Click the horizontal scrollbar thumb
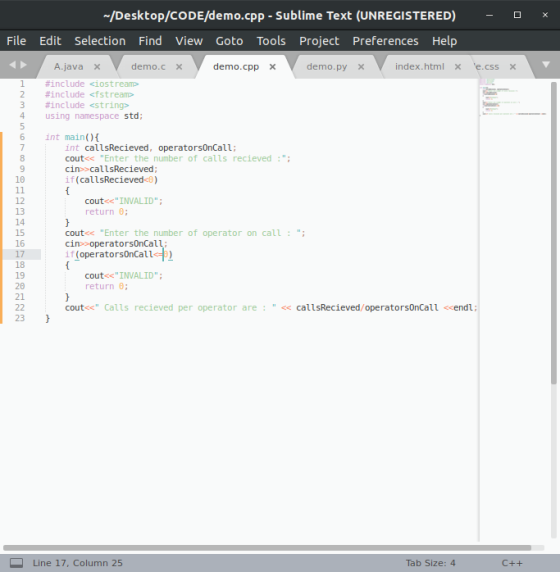The width and height of the screenshot is (560, 572). click(x=267, y=548)
